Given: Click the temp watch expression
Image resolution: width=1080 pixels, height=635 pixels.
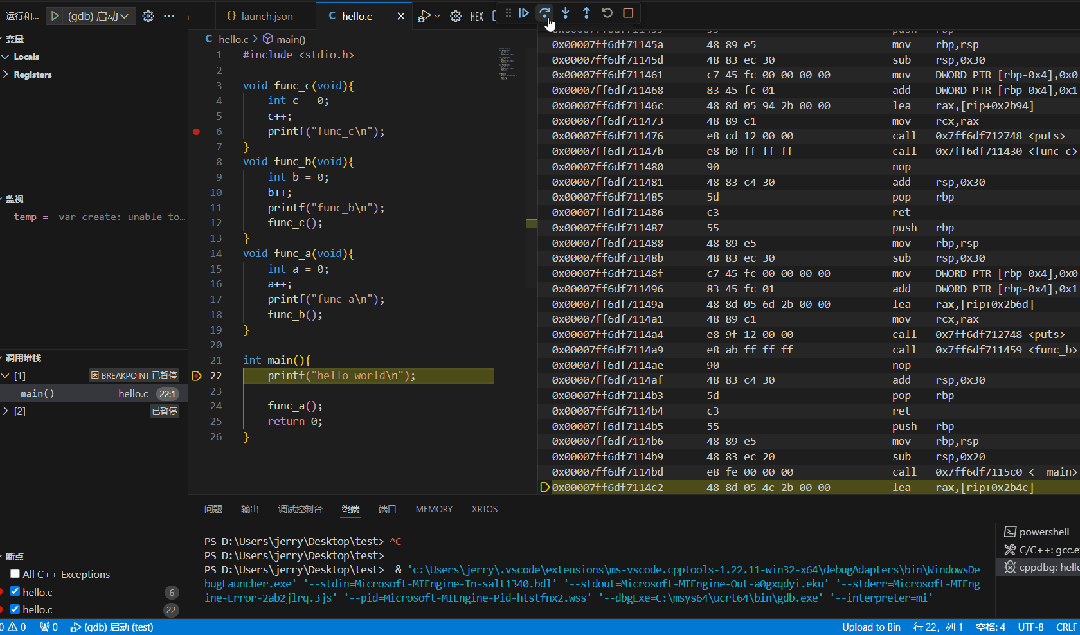Looking at the screenshot, I should [94, 216].
